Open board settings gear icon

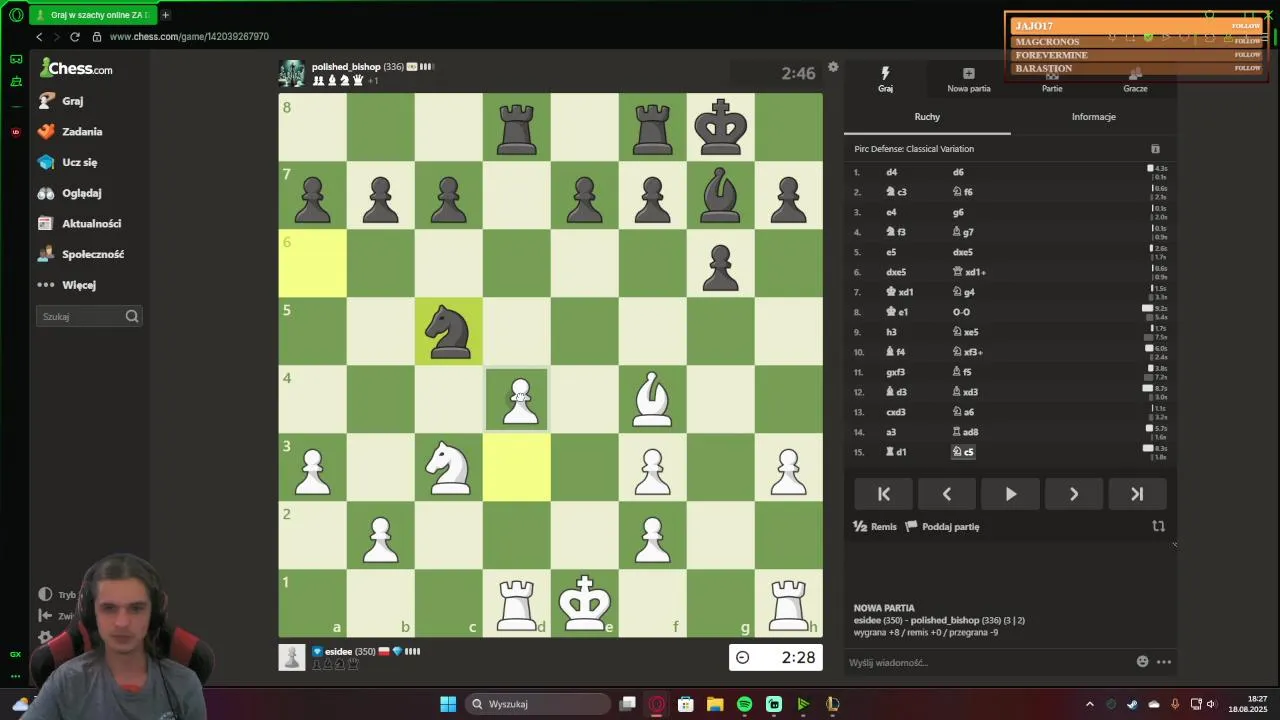click(x=833, y=67)
